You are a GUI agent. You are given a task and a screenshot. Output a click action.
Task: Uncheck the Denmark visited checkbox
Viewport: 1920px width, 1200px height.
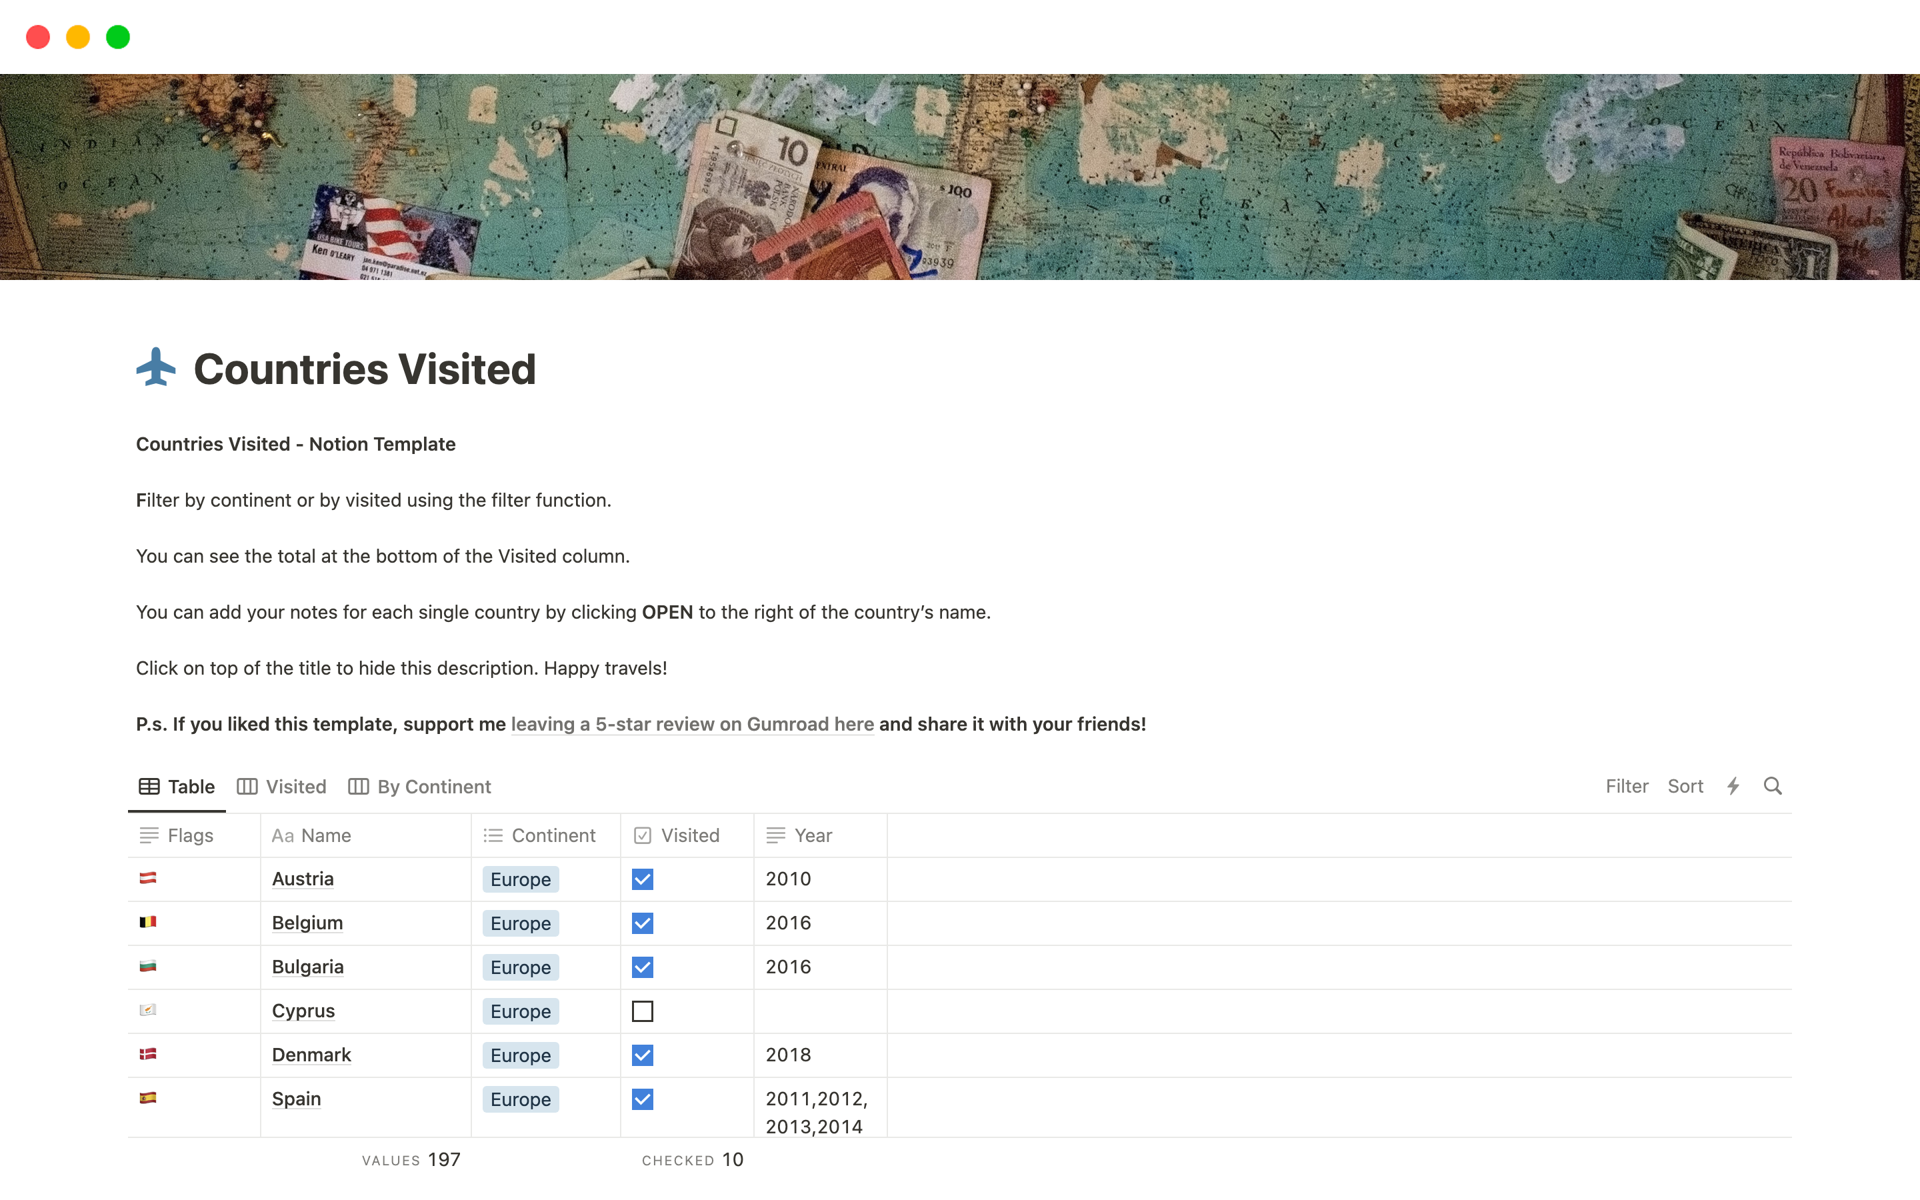click(642, 1055)
